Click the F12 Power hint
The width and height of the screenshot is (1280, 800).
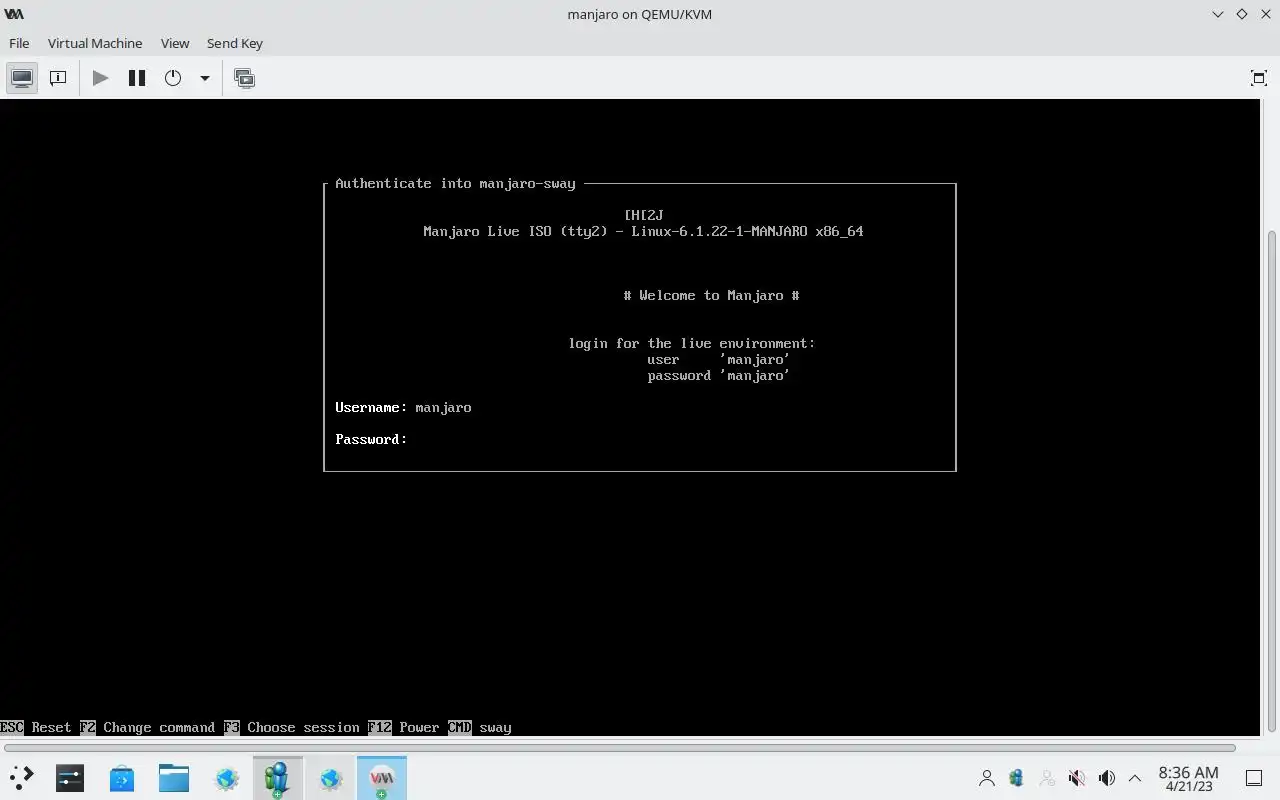coord(403,727)
